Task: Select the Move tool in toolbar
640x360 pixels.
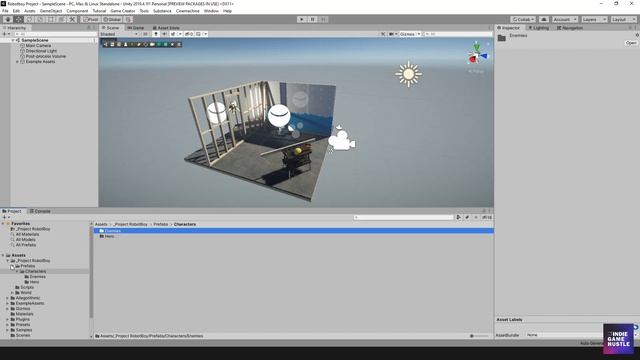Action: pyautogui.click(x=19, y=19)
